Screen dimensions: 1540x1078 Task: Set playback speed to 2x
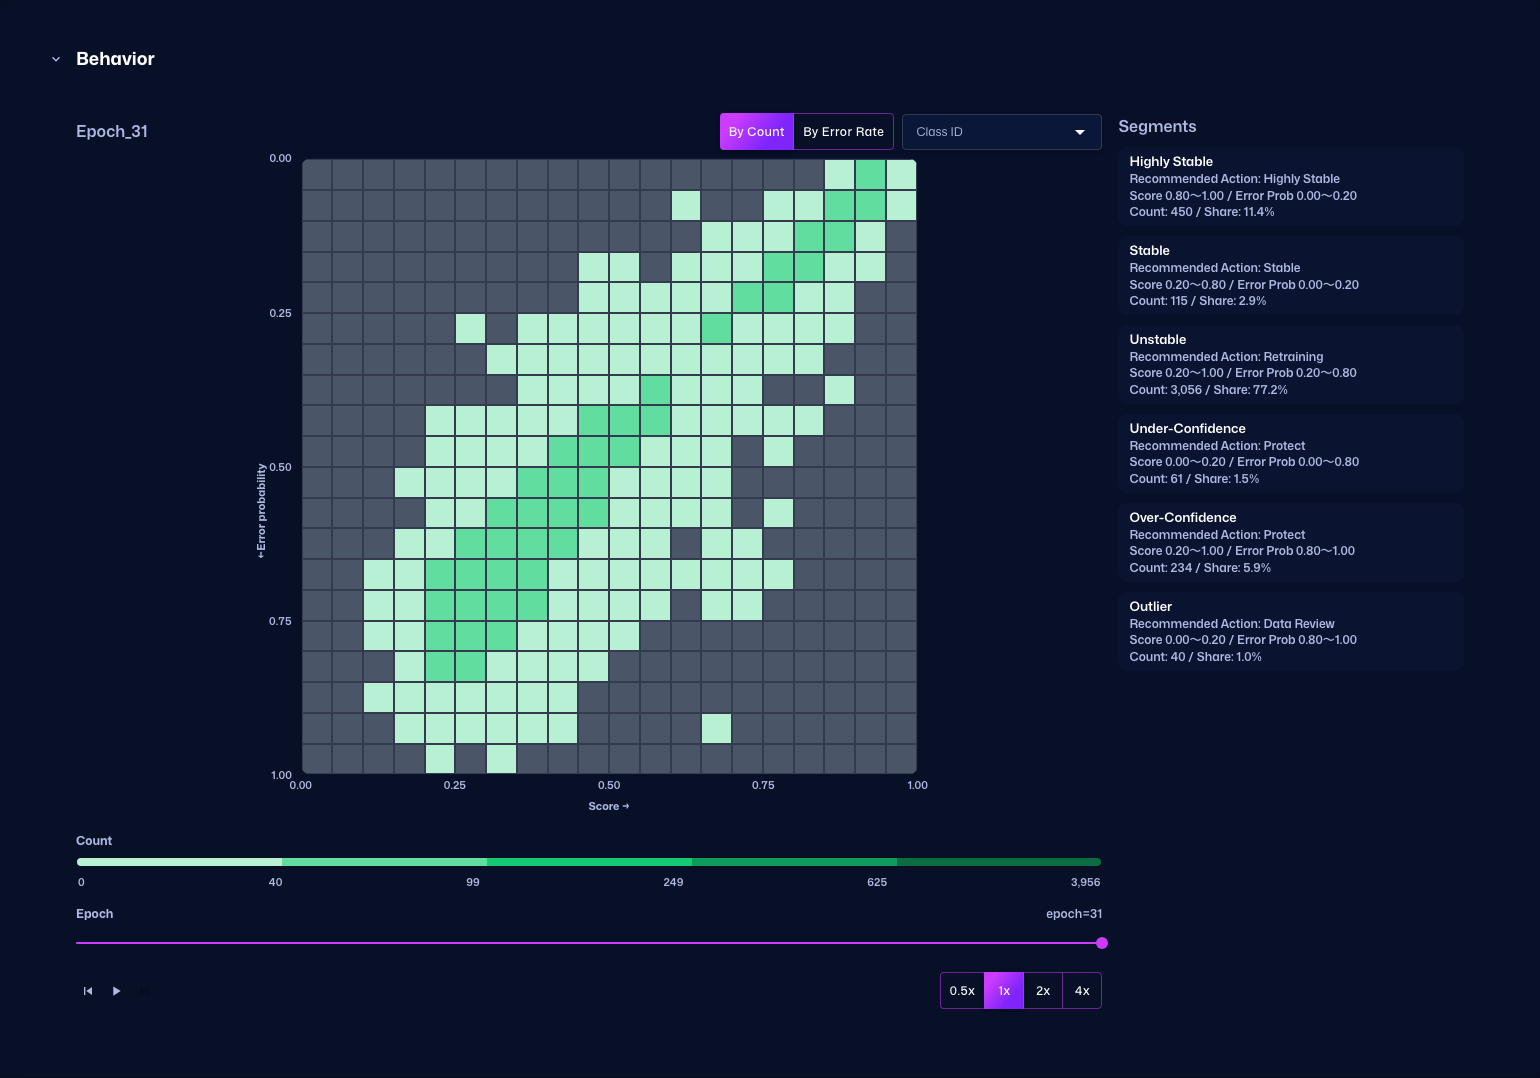tap(1043, 991)
